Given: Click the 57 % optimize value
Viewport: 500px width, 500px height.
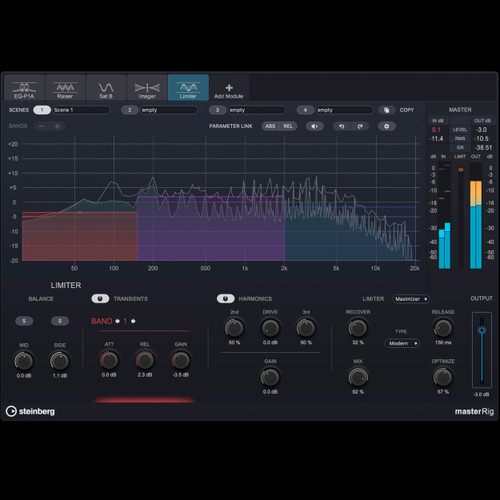Looking at the screenshot, I should click(443, 392).
